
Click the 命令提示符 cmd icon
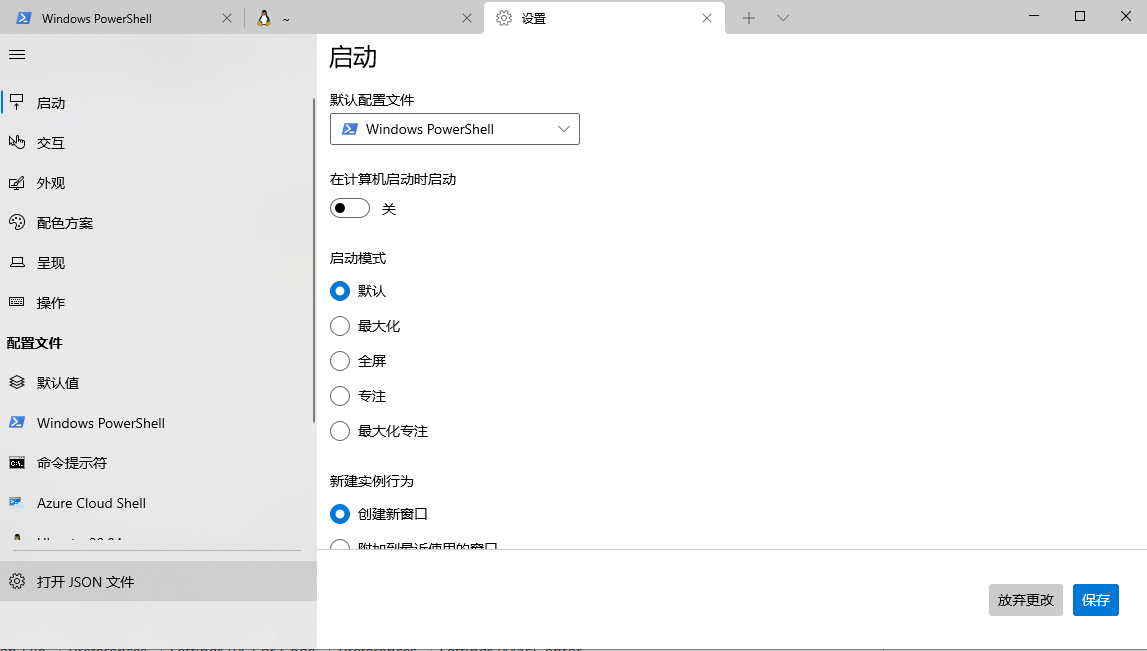coord(17,463)
